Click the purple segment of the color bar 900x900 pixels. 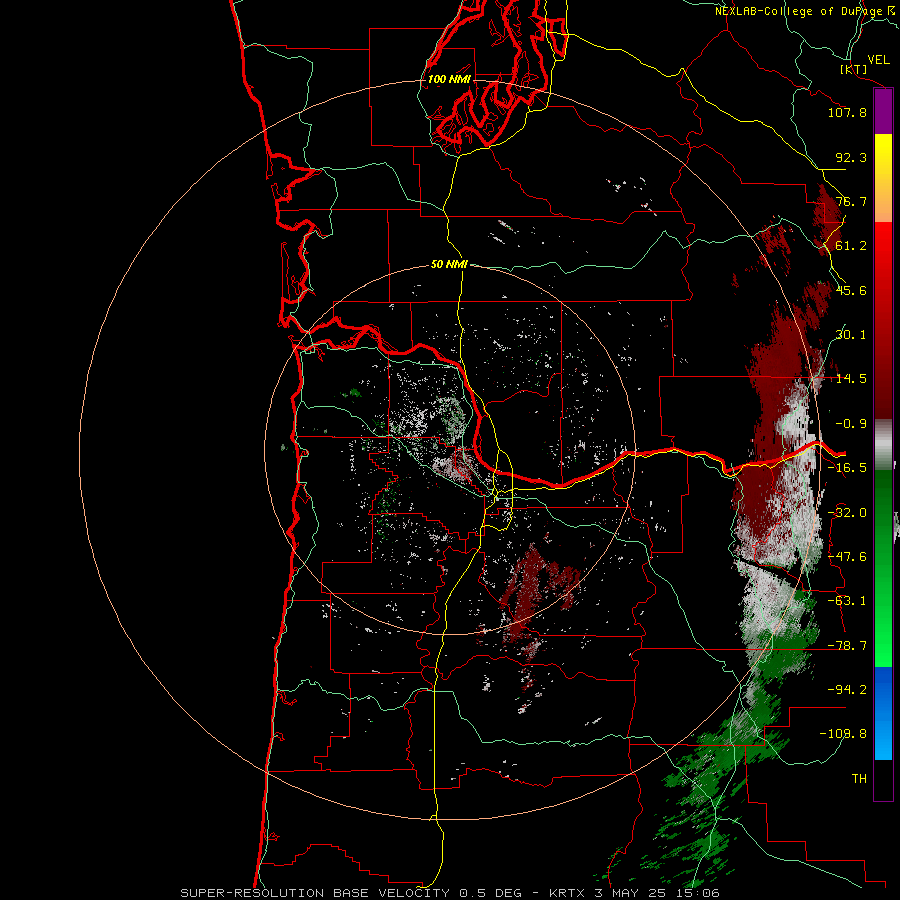click(x=883, y=111)
